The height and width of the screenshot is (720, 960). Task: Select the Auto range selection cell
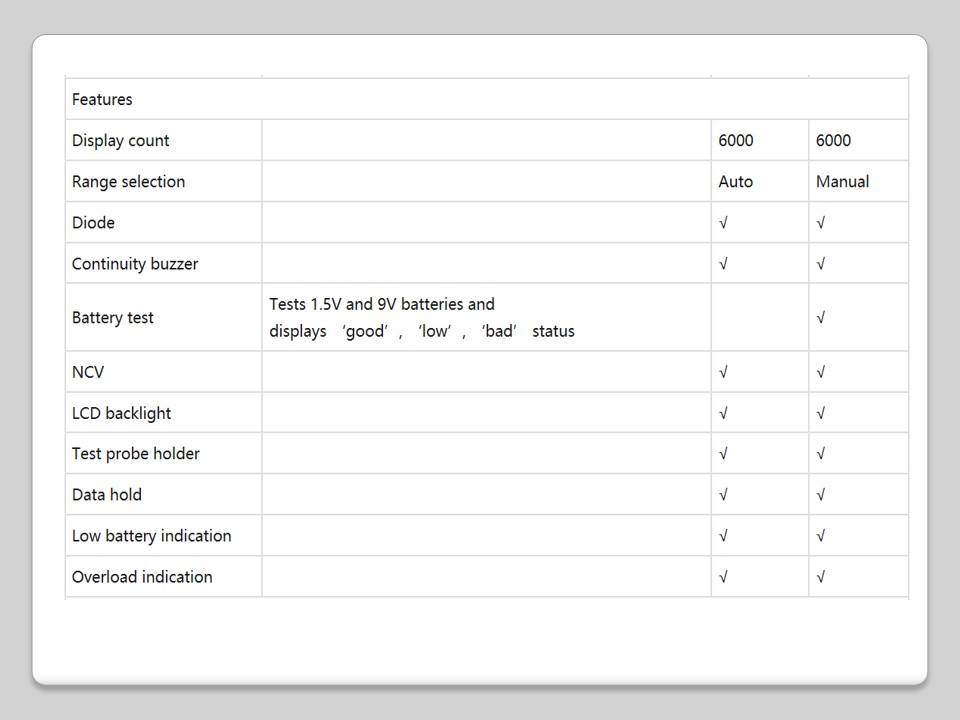click(735, 181)
